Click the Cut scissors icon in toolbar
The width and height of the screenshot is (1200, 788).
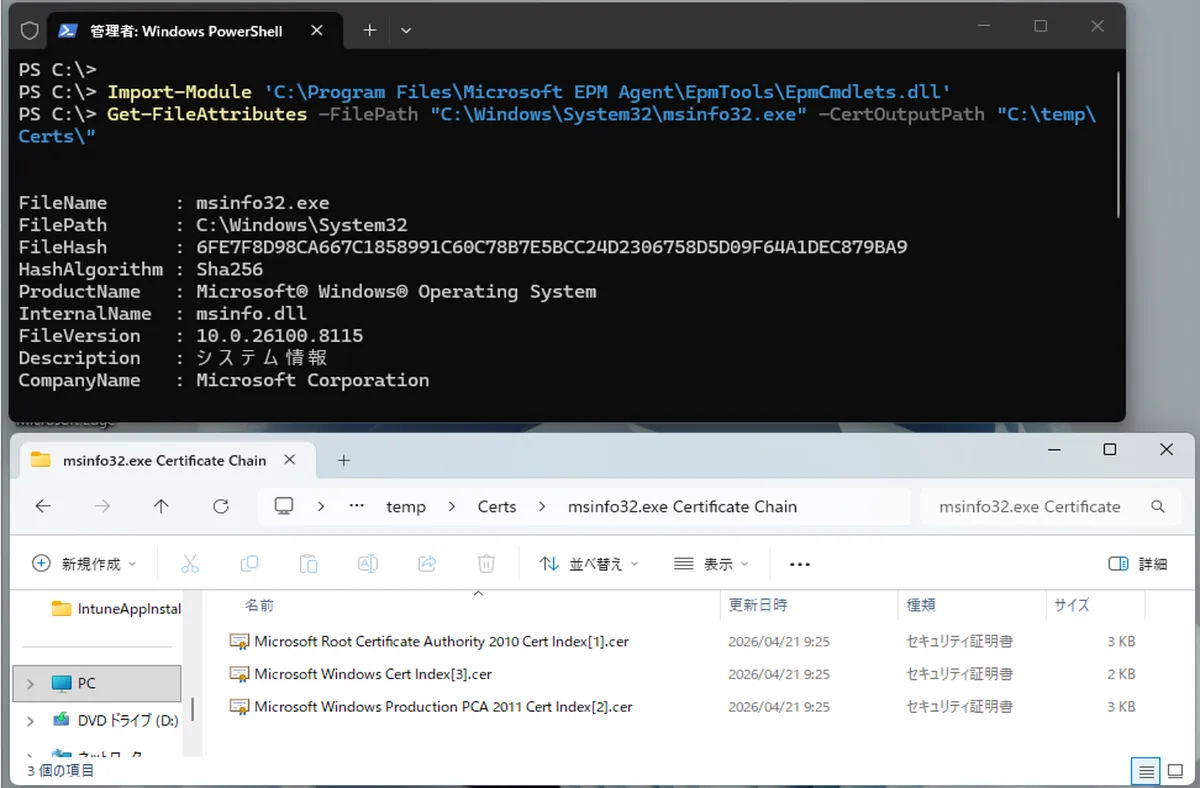[x=190, y=564]
